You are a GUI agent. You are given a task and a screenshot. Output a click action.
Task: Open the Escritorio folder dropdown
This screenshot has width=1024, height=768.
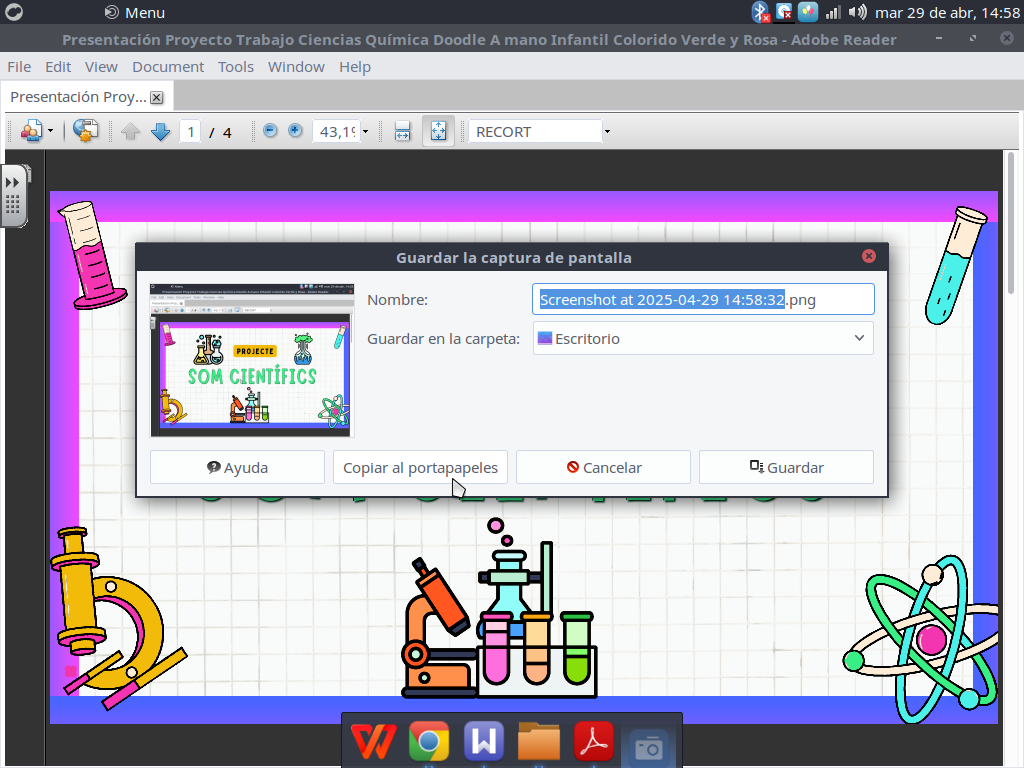pos(703,338)
